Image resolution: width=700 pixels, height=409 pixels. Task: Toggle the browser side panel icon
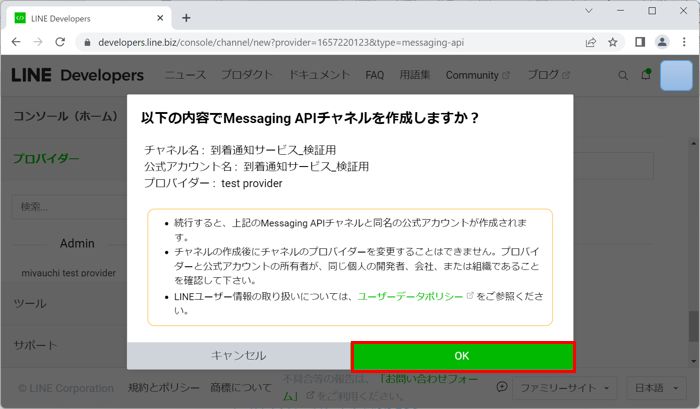click(x=640, y=42)
